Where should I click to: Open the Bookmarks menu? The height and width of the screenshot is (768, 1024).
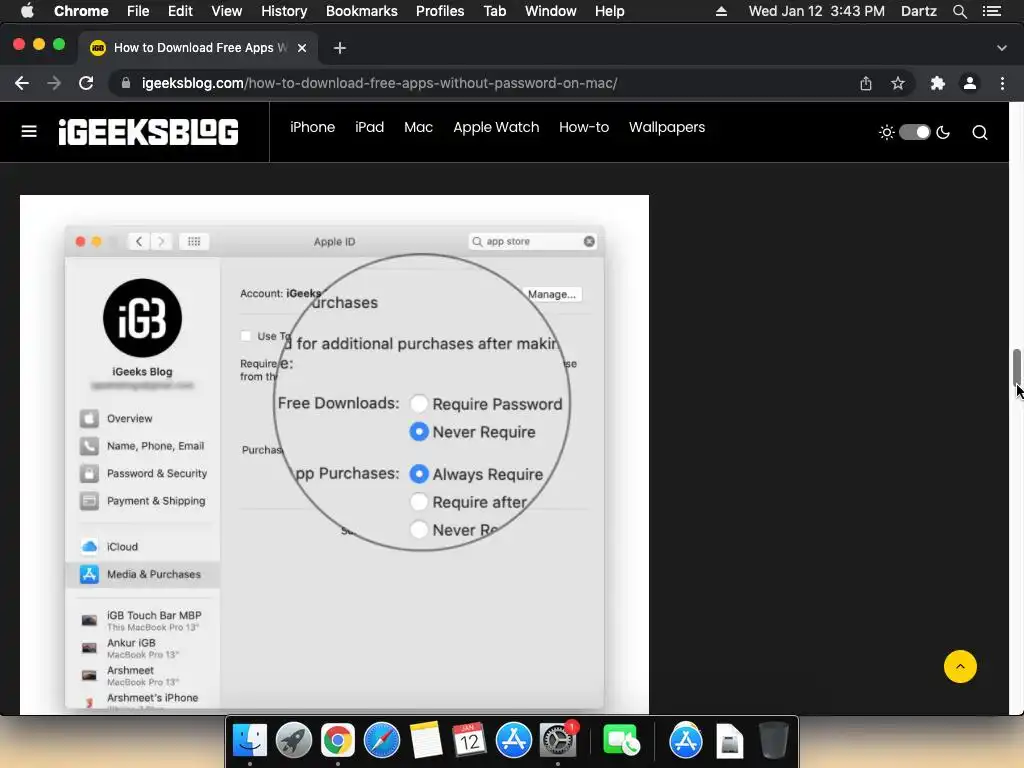(362, 11)
